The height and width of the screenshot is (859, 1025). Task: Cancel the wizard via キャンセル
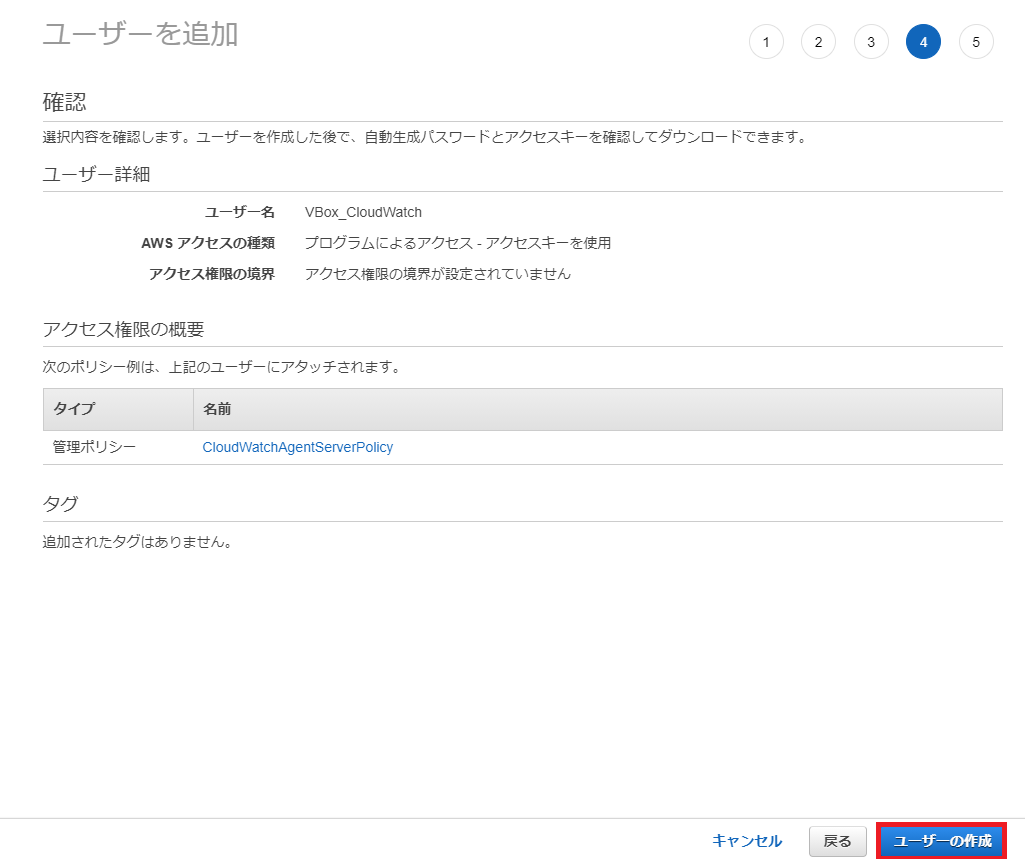(747, 841)
